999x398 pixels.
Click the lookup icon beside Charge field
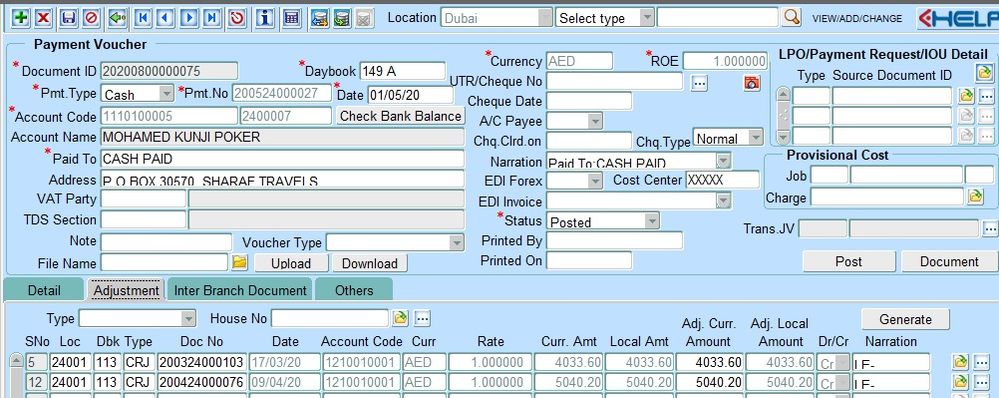(975, 197)
